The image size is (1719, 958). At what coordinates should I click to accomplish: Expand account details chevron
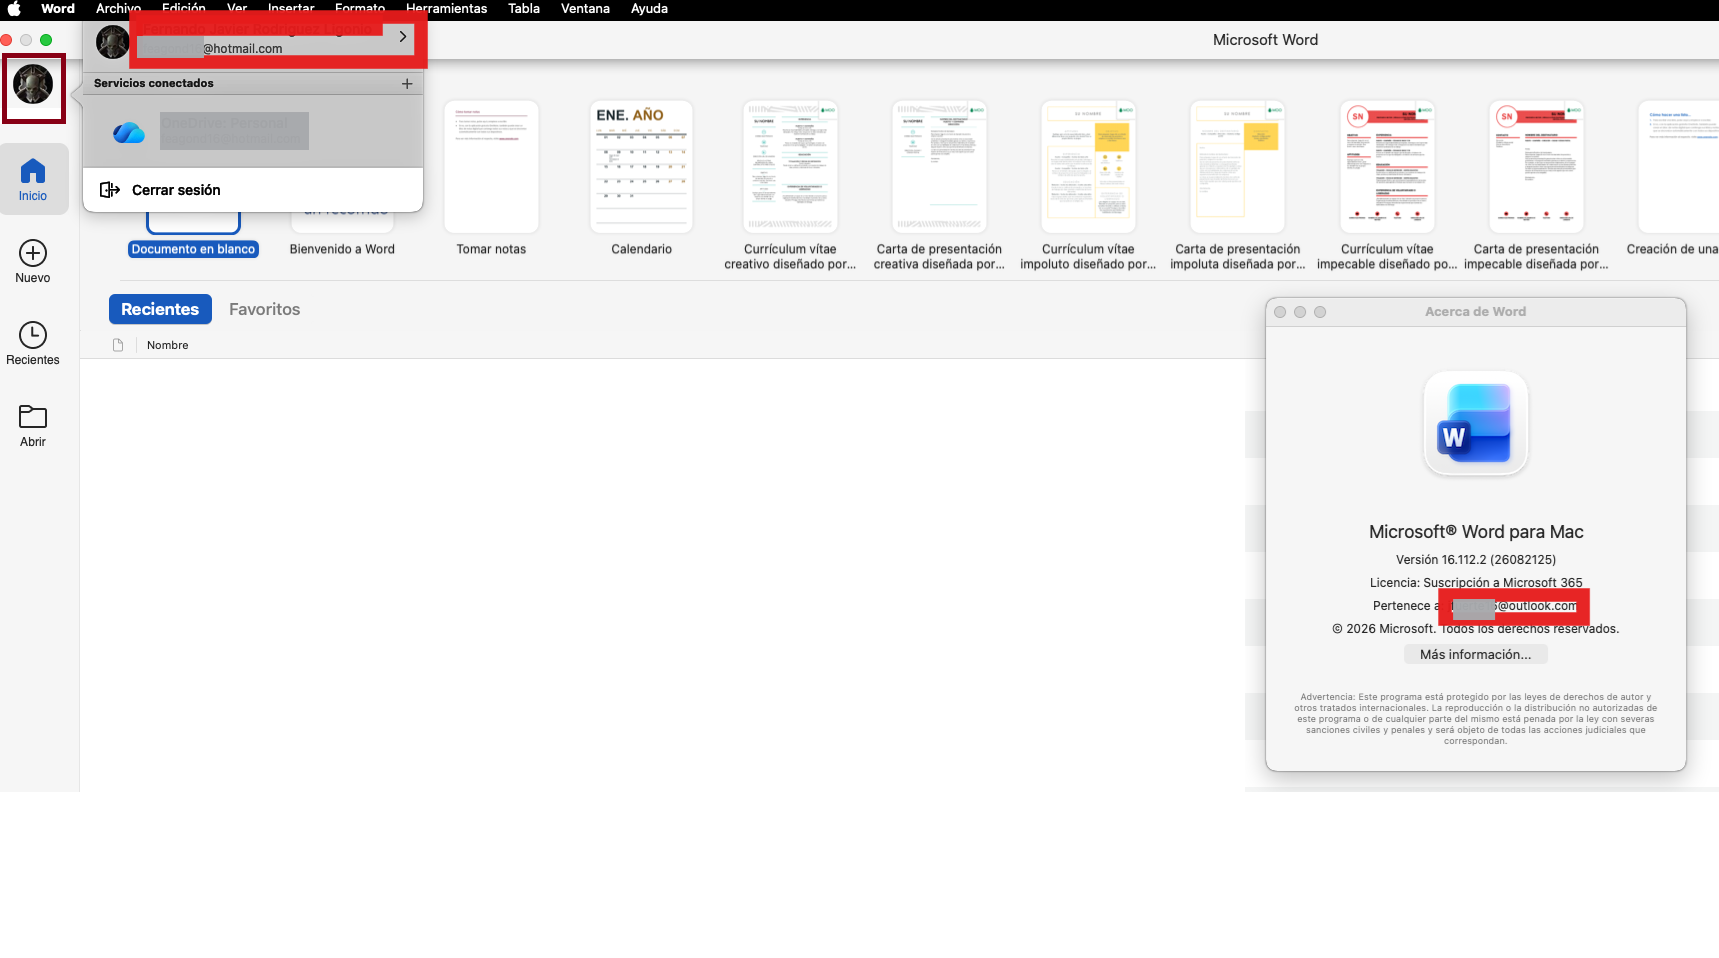pyautogui.click(x=403, y=36)
